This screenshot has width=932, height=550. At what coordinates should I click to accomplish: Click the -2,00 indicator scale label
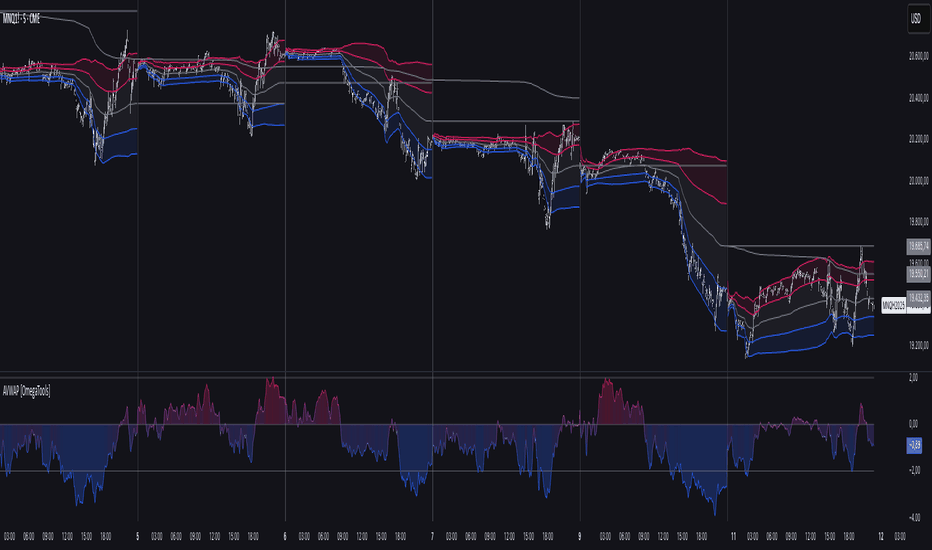point(914,470)
